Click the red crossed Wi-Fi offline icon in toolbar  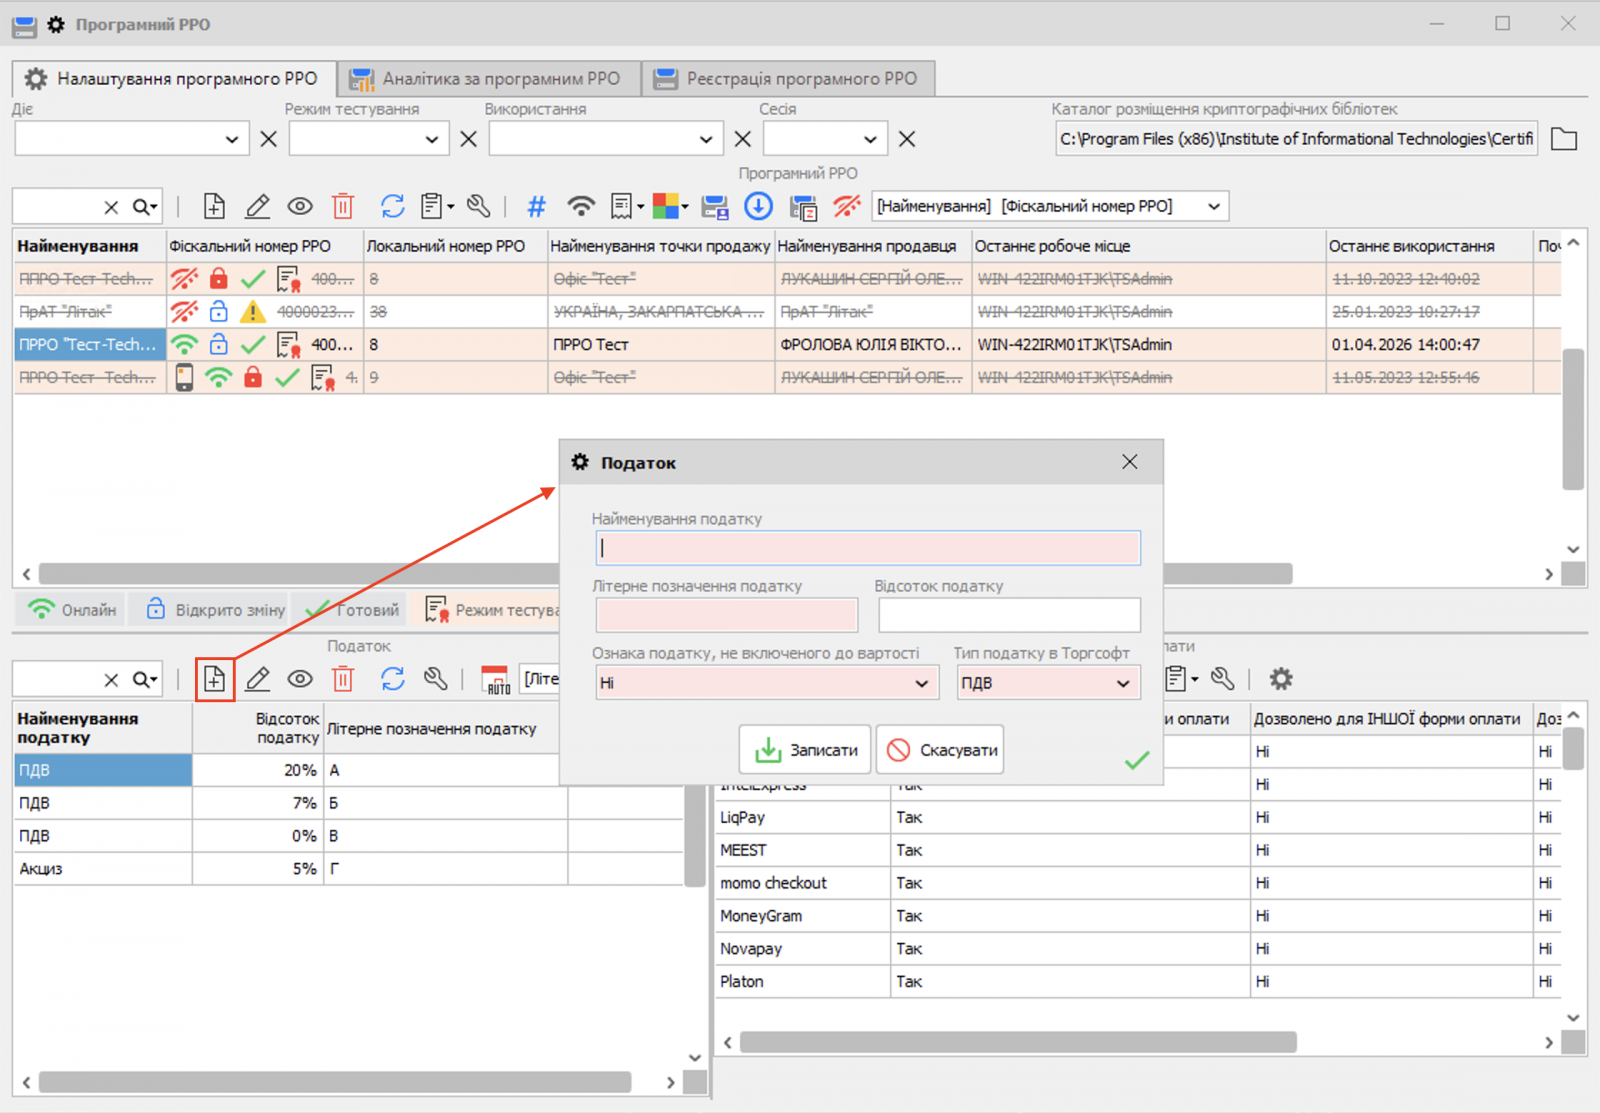847,206
